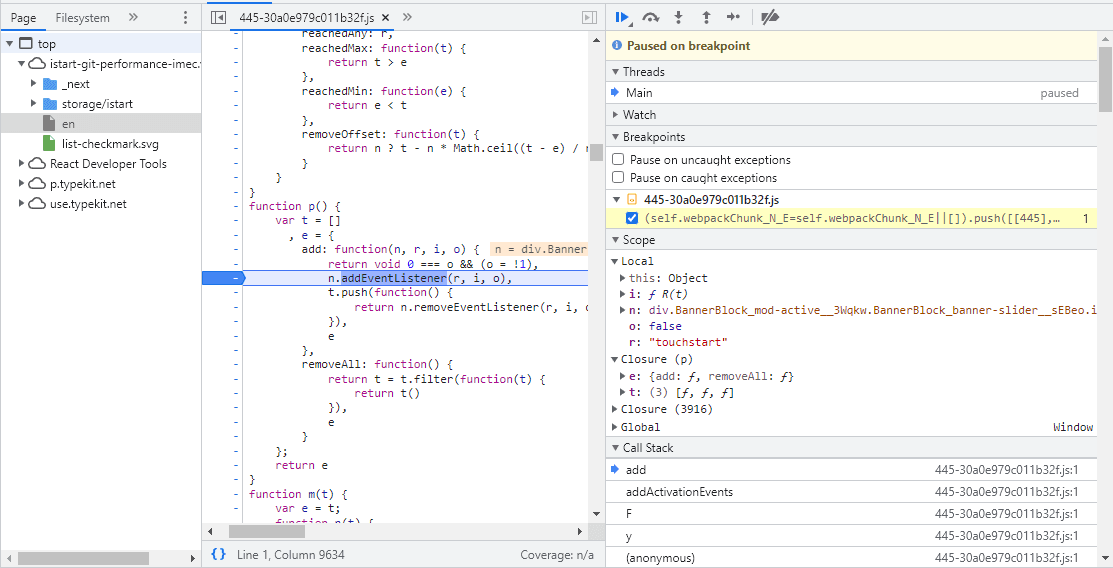Uncheck the webpackChunk breakpoint checkbox
The width and height of the screenshot is (1113, 568).
pyautogui.click(x=632, y=218)
